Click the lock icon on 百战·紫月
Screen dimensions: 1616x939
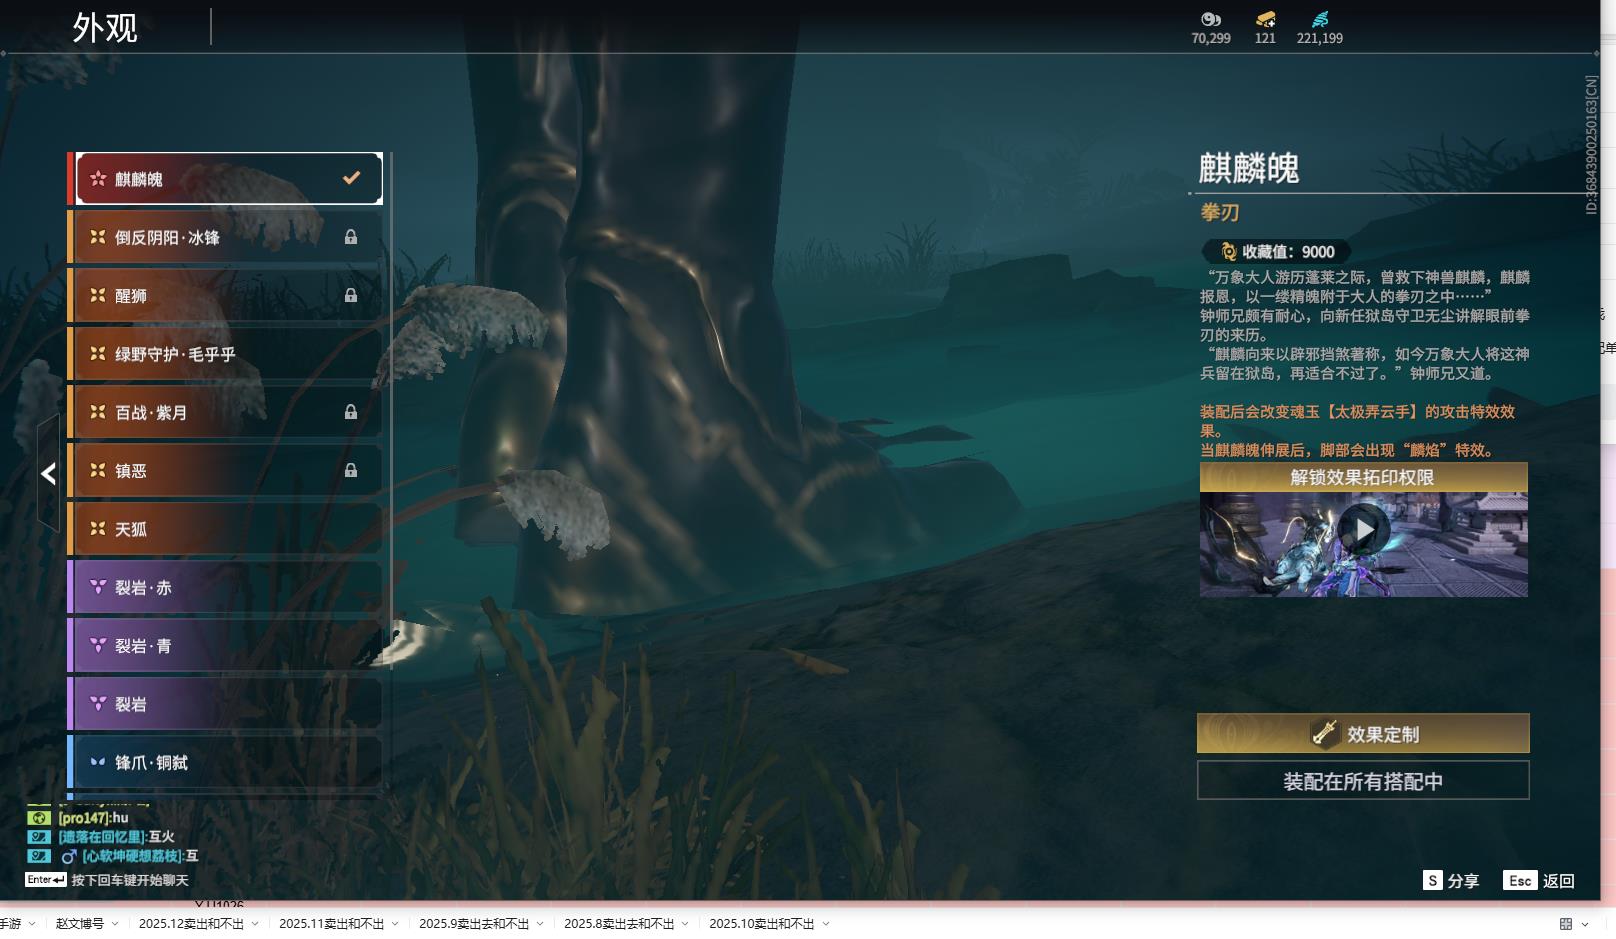351,412
